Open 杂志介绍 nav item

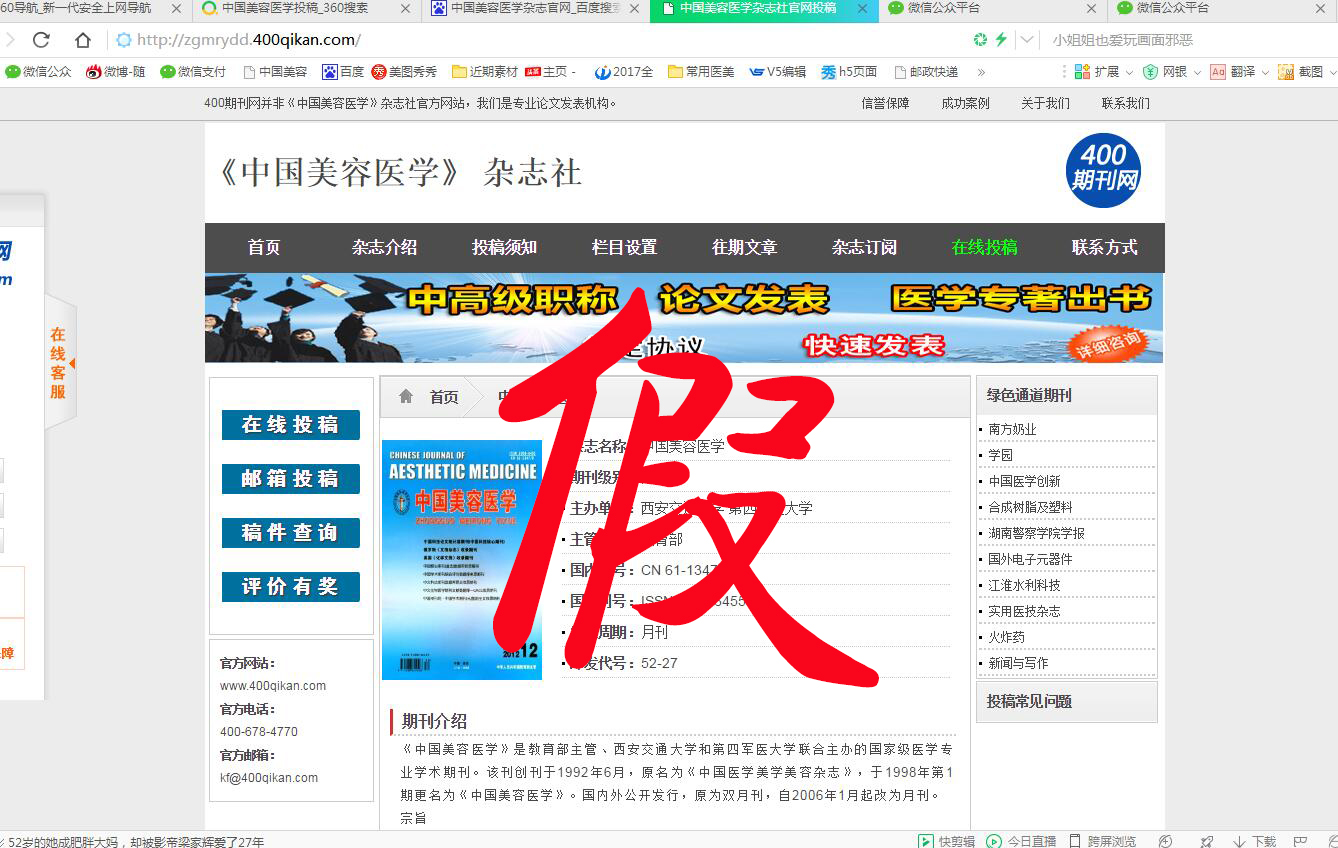(384, 248)
